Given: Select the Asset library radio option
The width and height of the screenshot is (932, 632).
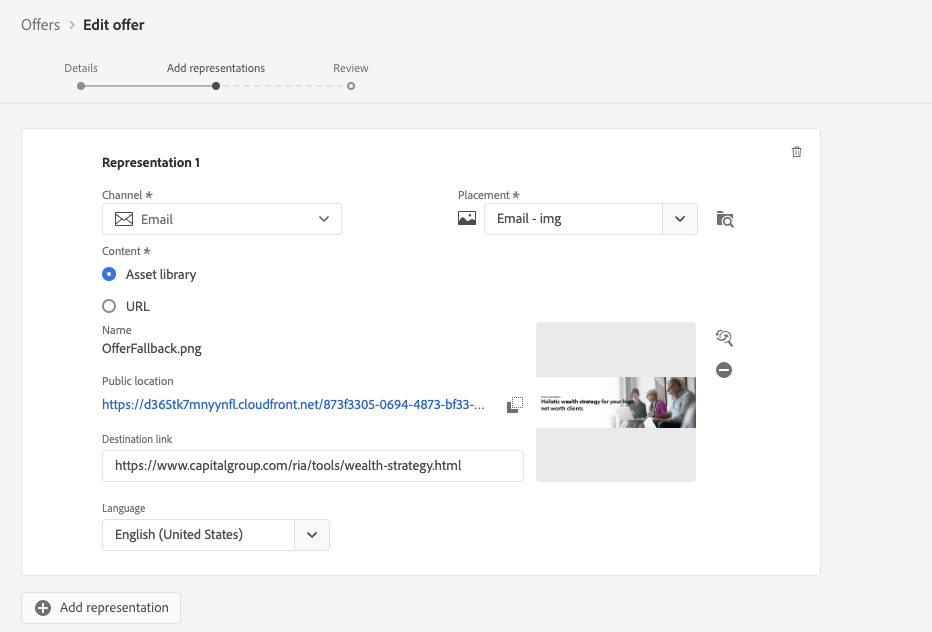Looking at the screenshot, I should [109, 274].
